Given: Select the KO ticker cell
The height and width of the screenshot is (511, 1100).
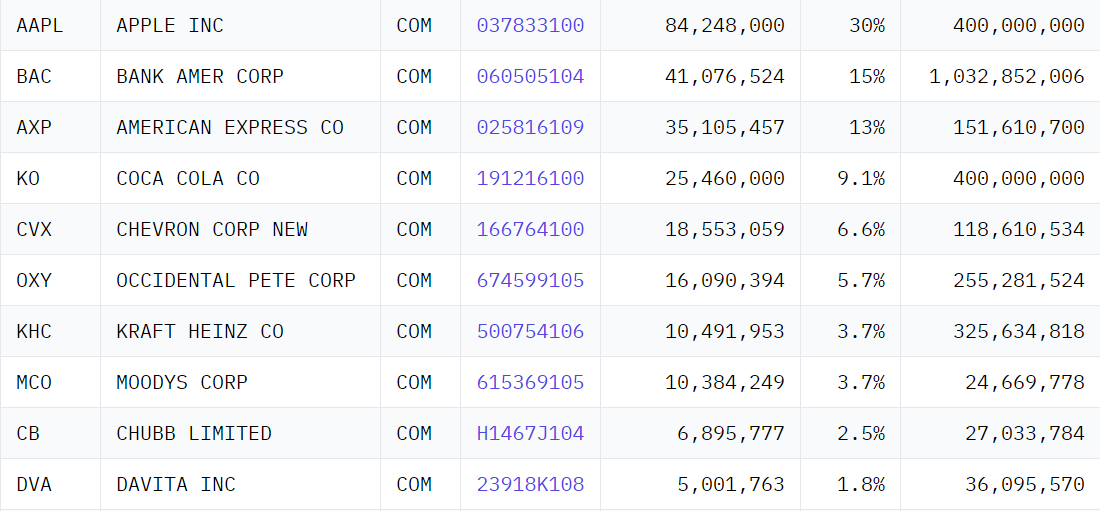Looking at the screenshot, I should 51,178.
